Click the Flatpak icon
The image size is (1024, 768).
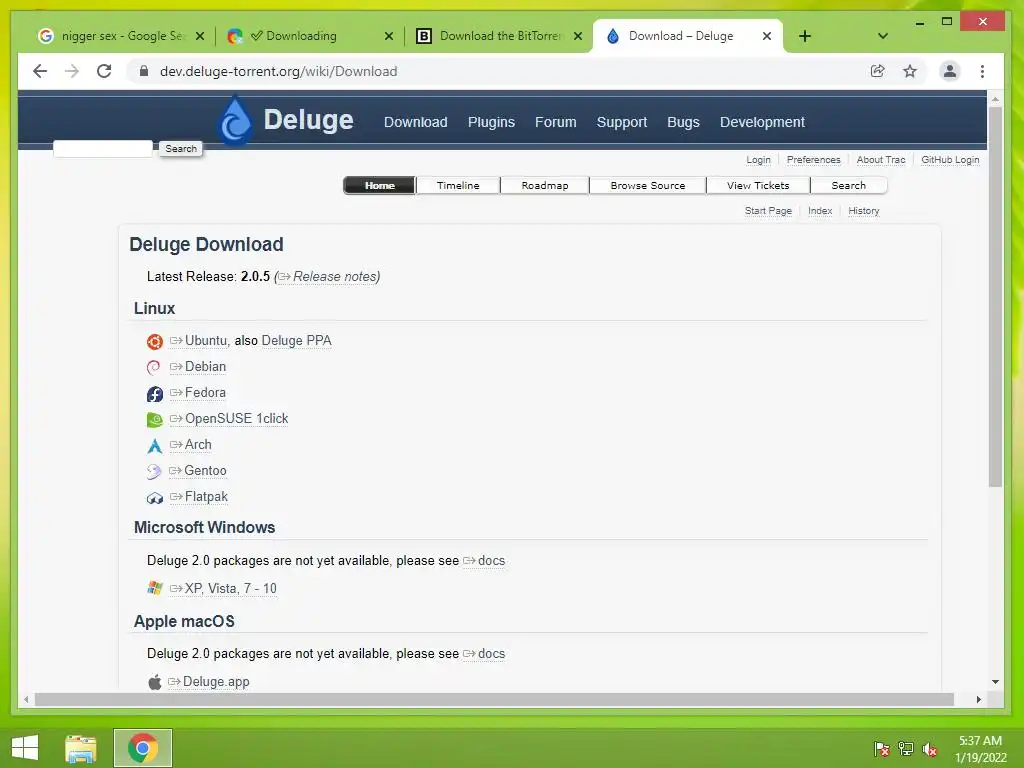click(x=155, y=498)
